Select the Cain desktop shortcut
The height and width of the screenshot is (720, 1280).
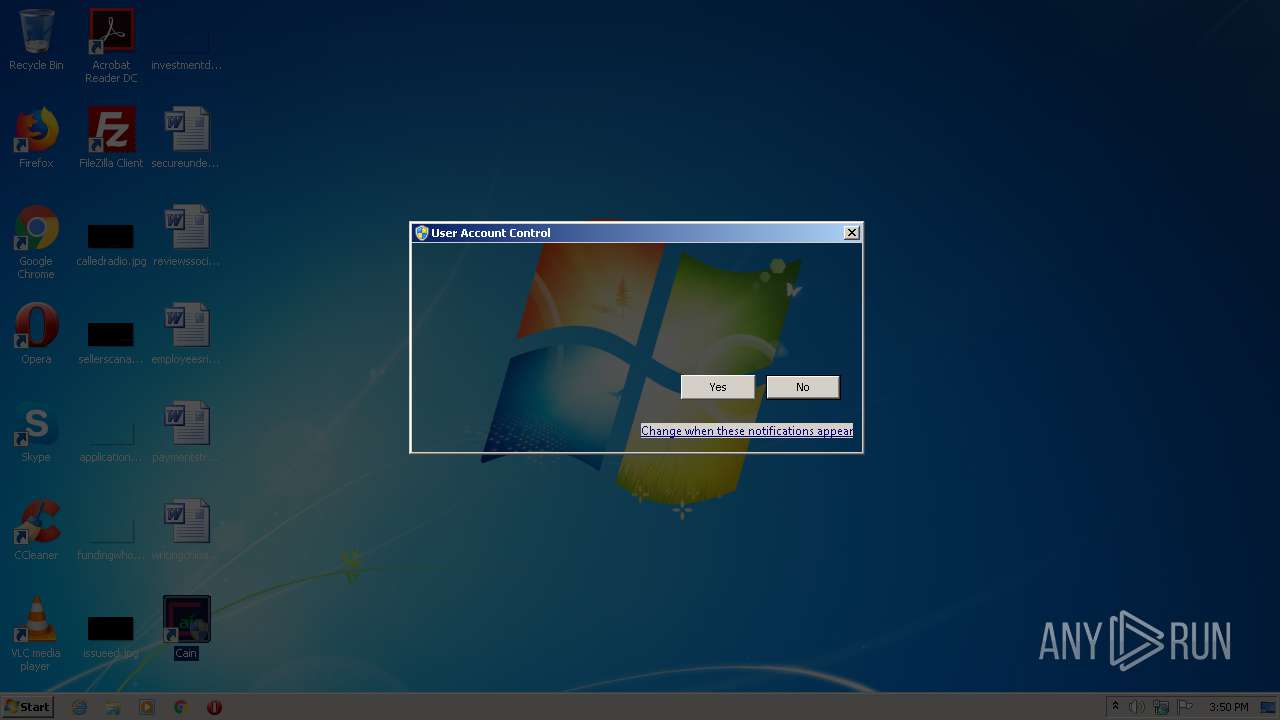pyautogui.click(x=186, y=628)
